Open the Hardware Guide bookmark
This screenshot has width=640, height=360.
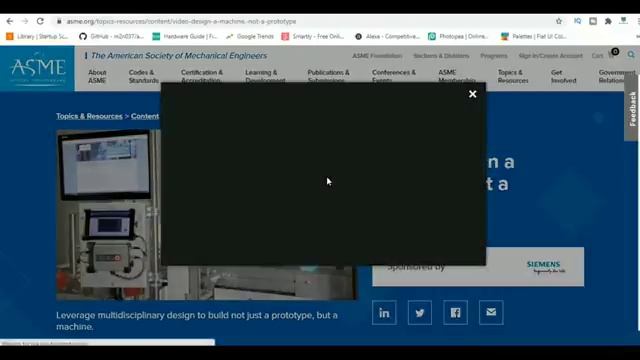pos(185,36)
